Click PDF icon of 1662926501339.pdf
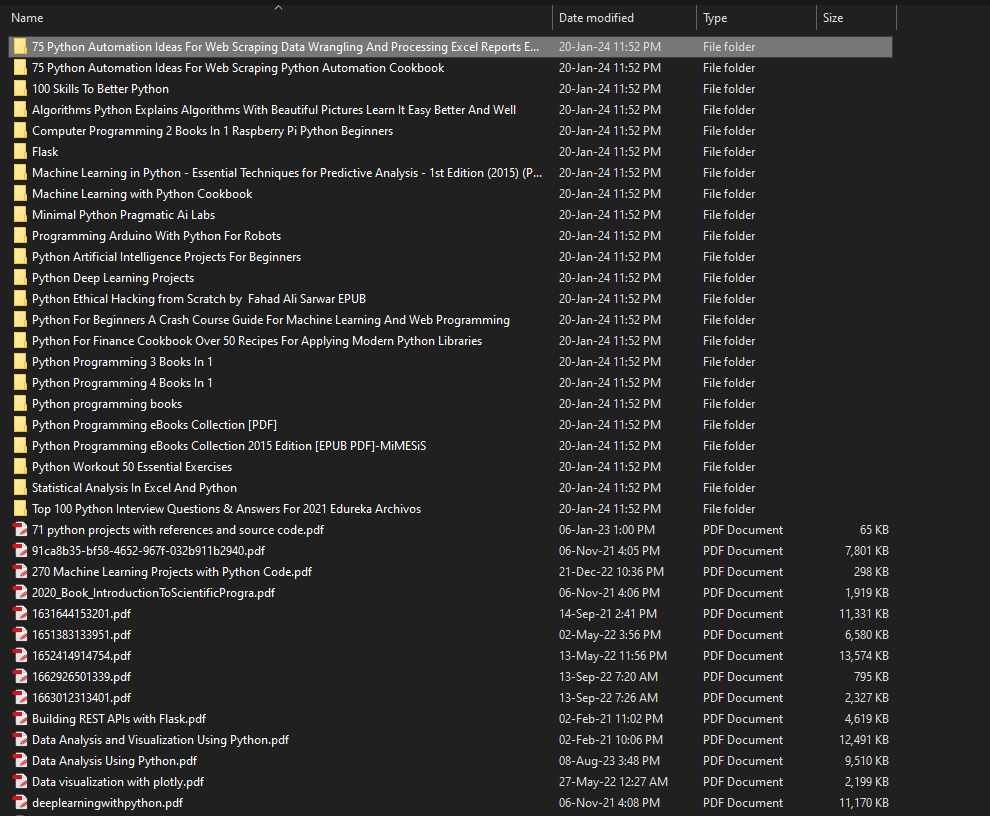 tap(21, 676)
